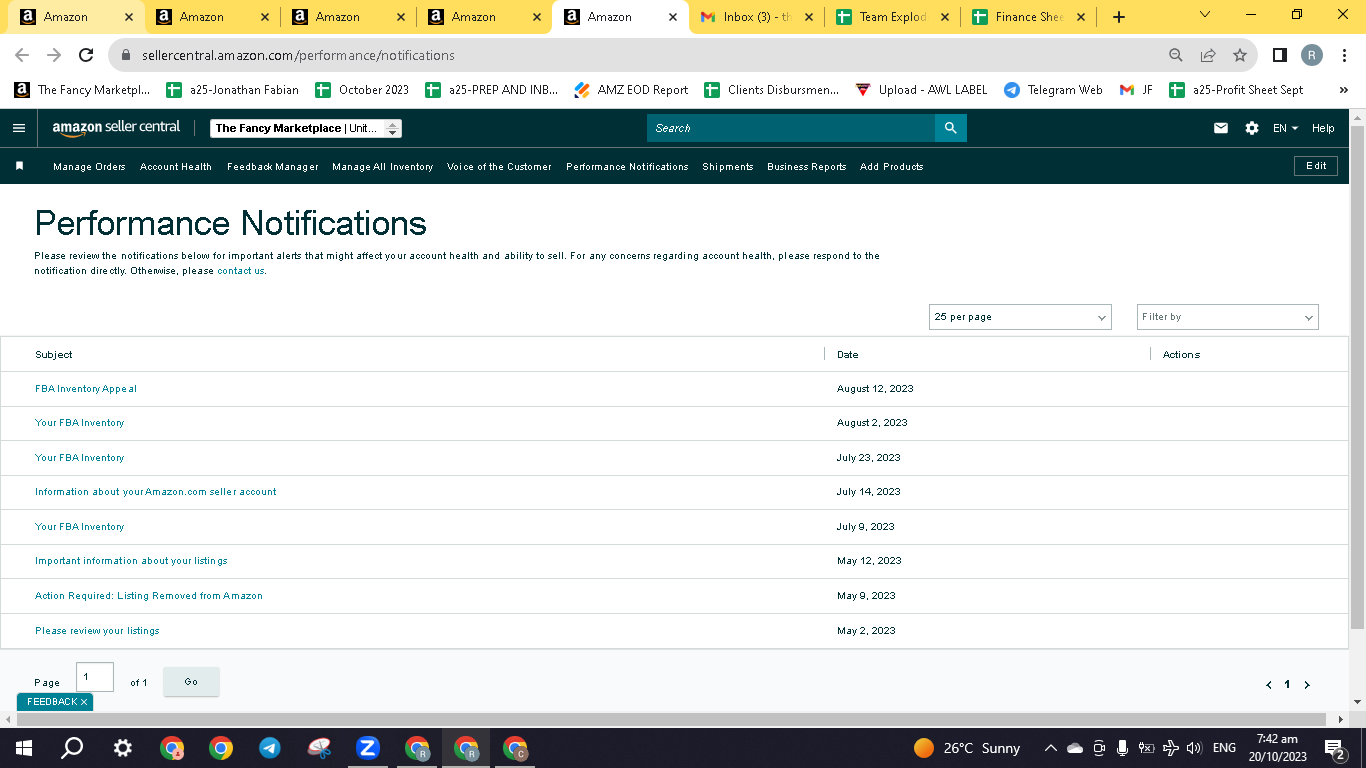The image size is (1366, 768).
Task: Open the Help link in the header
Action: coord(1323,128)
